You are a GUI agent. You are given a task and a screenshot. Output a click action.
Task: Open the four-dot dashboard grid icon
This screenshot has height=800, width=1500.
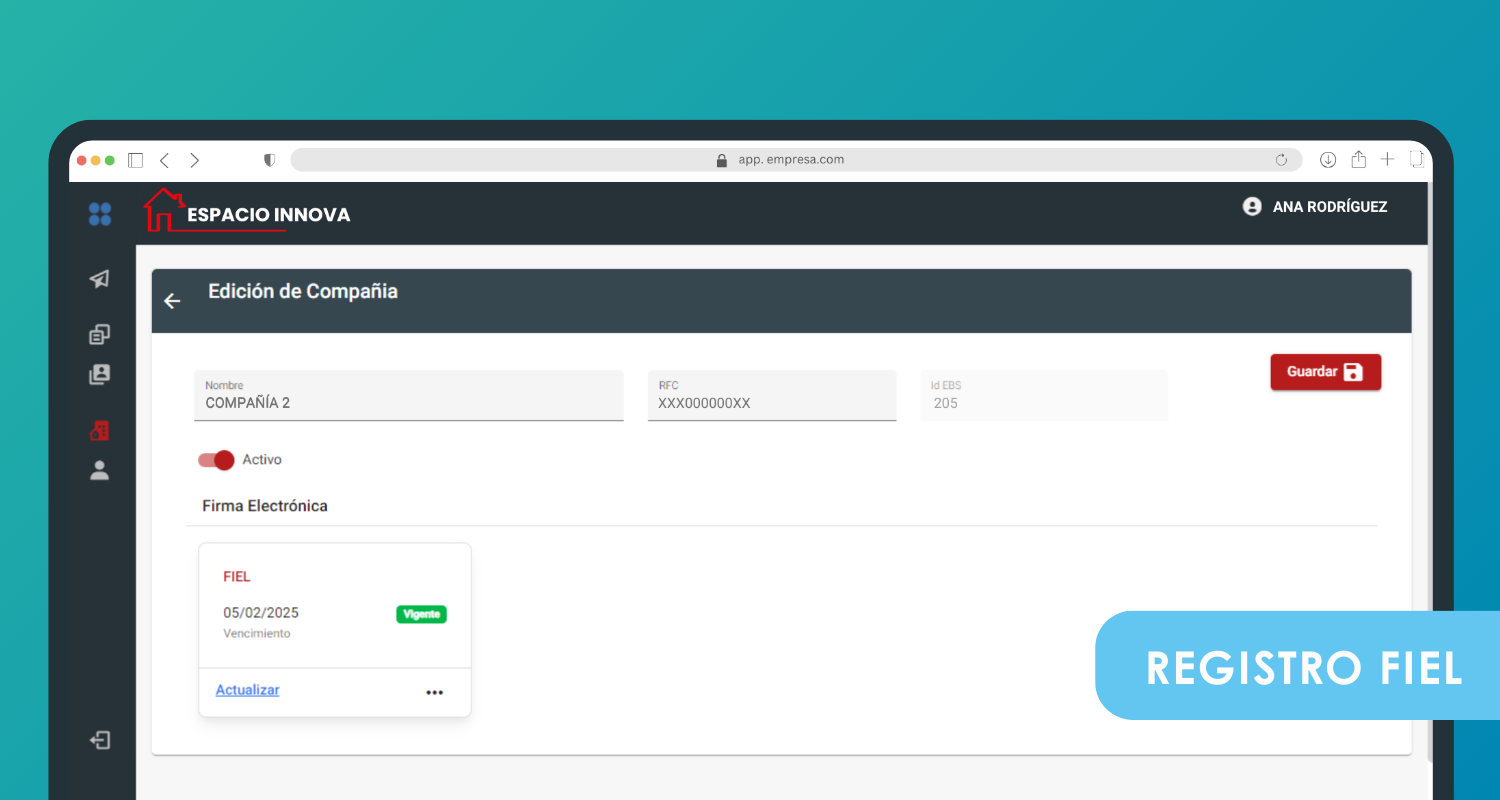pyautogui.click(x=100, y=214)
